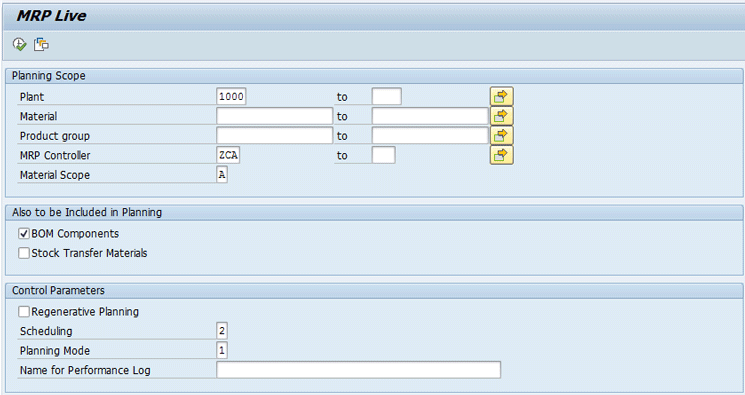Screen dimensions: 745x395
Task: Click the Execute clock icon in toolbar
Action: [x=19, y=45]
